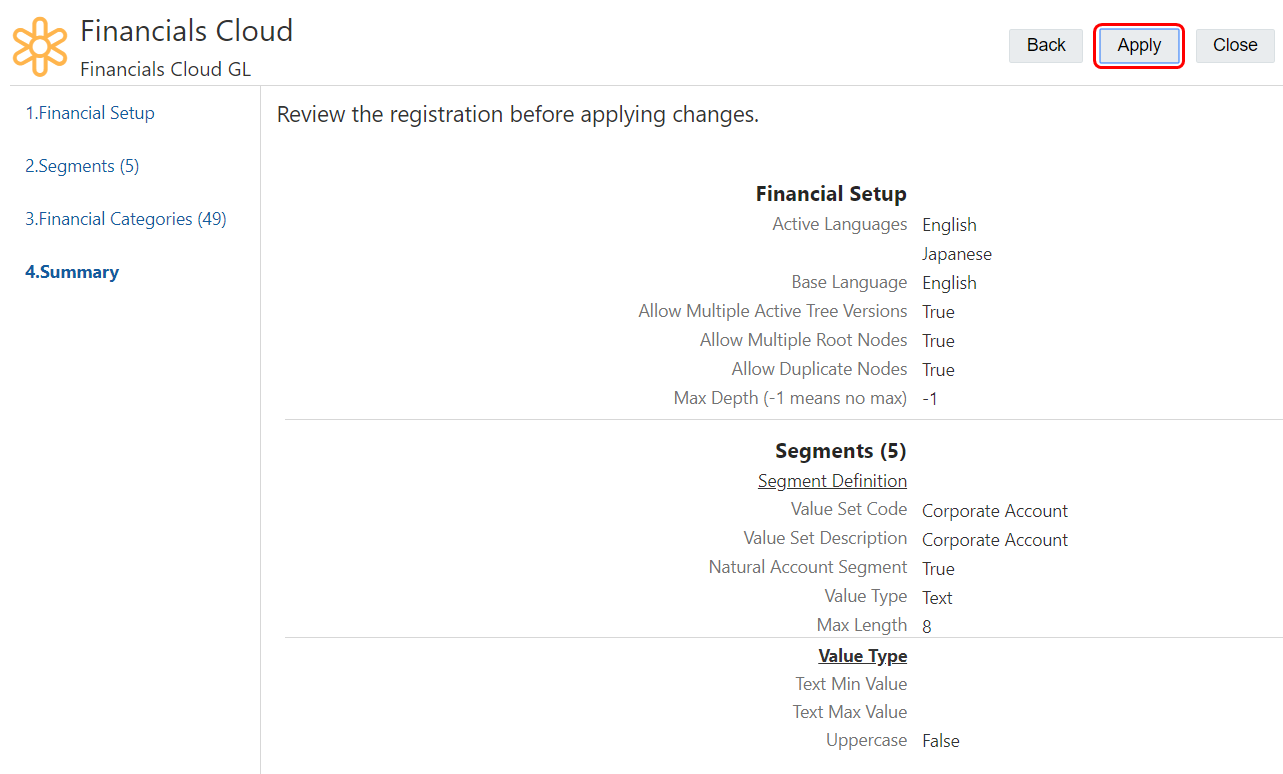Click the Review the registration instruction text
Viewport: 1283px width, 774px height.
point(518,115)
